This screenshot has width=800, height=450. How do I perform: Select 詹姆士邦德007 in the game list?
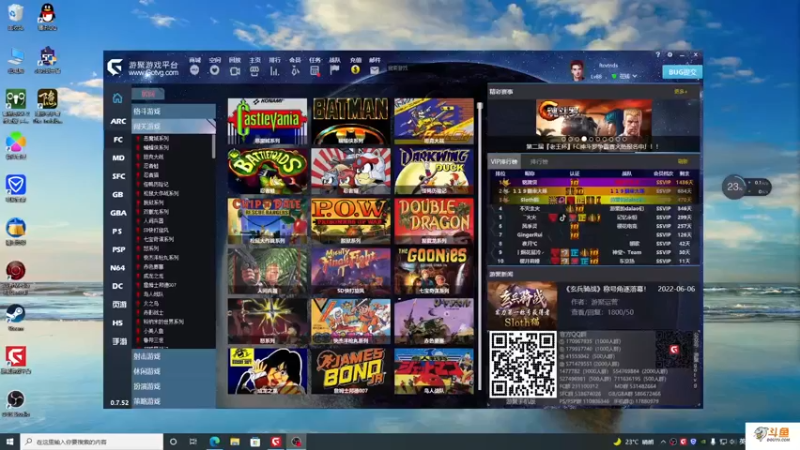[158, 285]
